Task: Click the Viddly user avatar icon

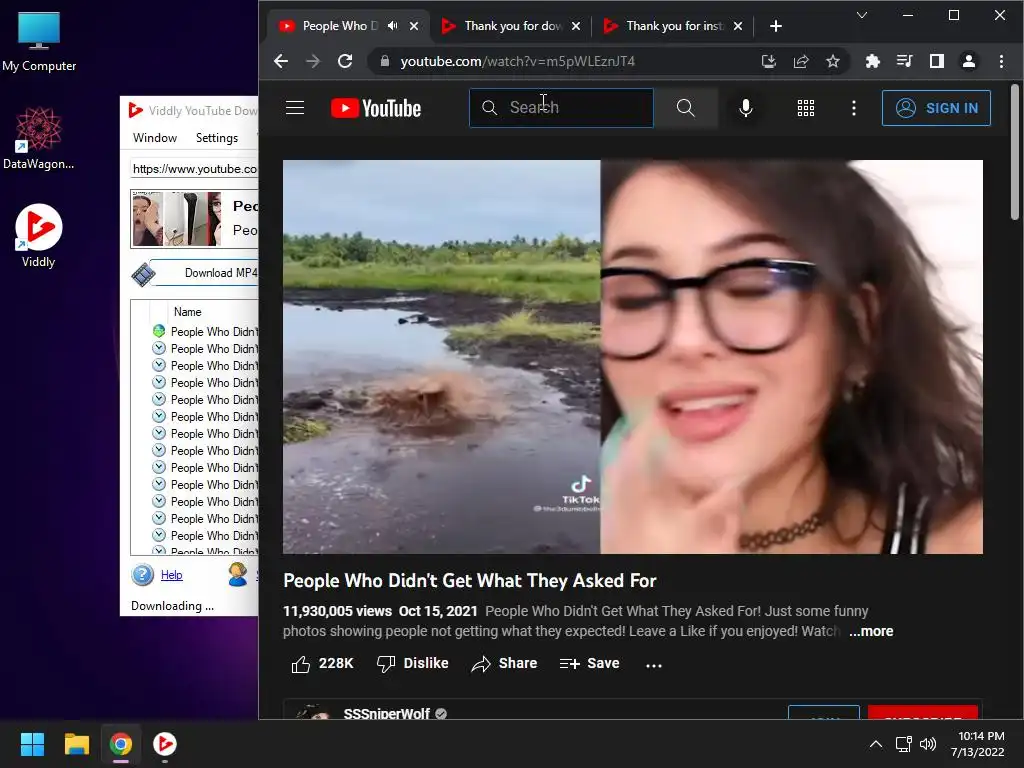Action: [x=238, y=574]
